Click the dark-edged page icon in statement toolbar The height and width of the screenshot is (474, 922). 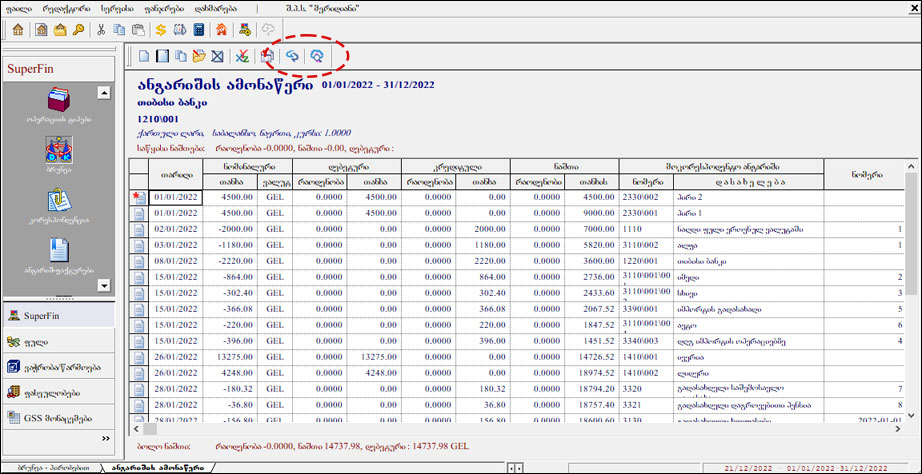(x=162, y=56)
